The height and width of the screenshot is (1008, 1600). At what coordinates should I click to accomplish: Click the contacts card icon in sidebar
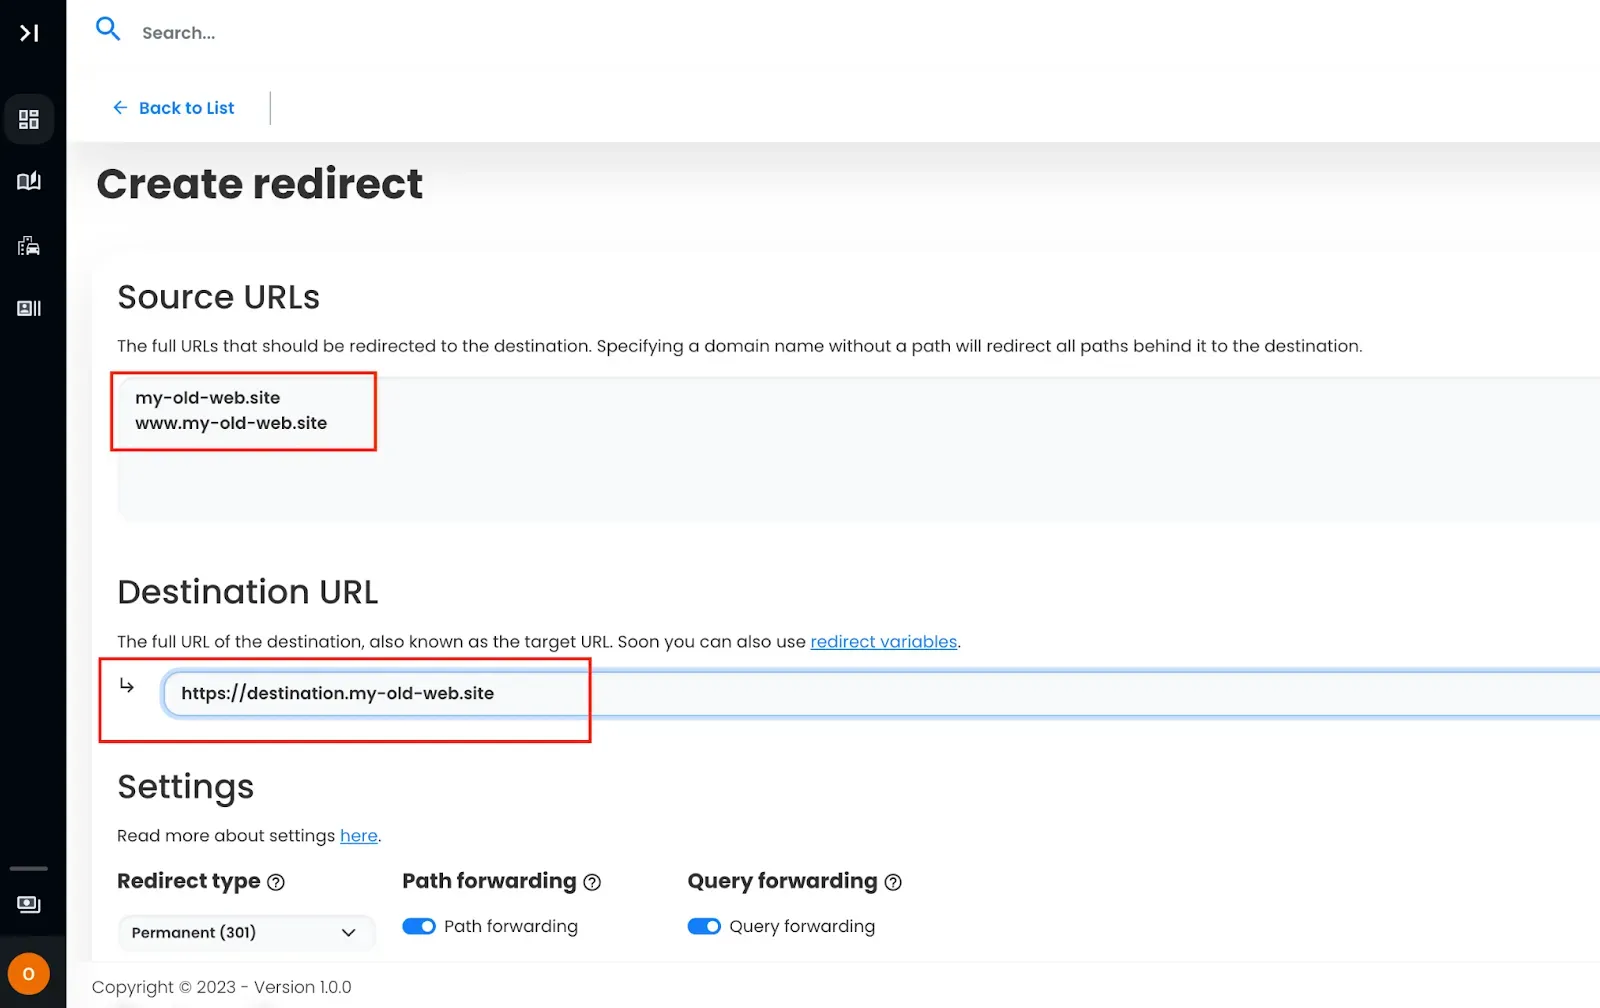tap(29, 308)
